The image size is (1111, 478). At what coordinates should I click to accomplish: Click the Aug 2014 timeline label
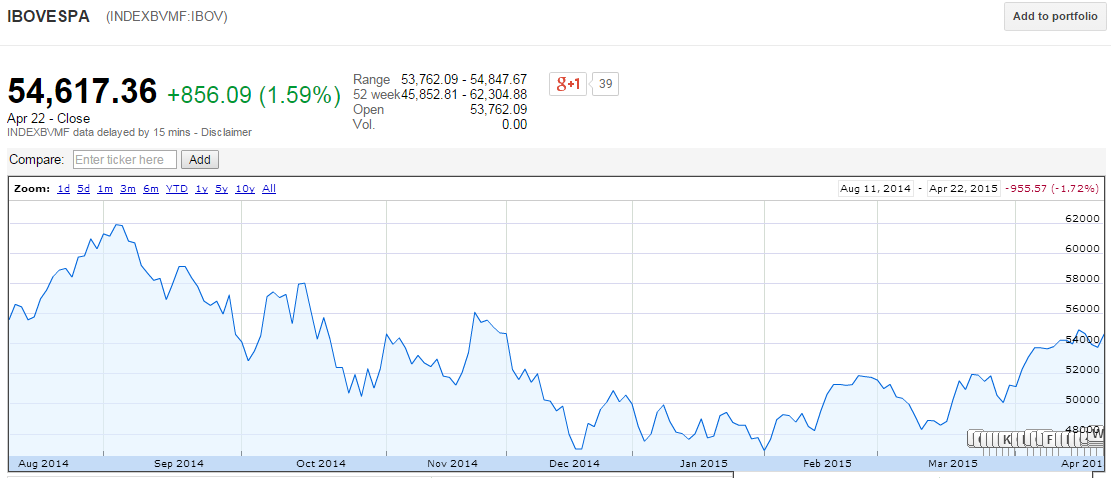coord(44,464)
